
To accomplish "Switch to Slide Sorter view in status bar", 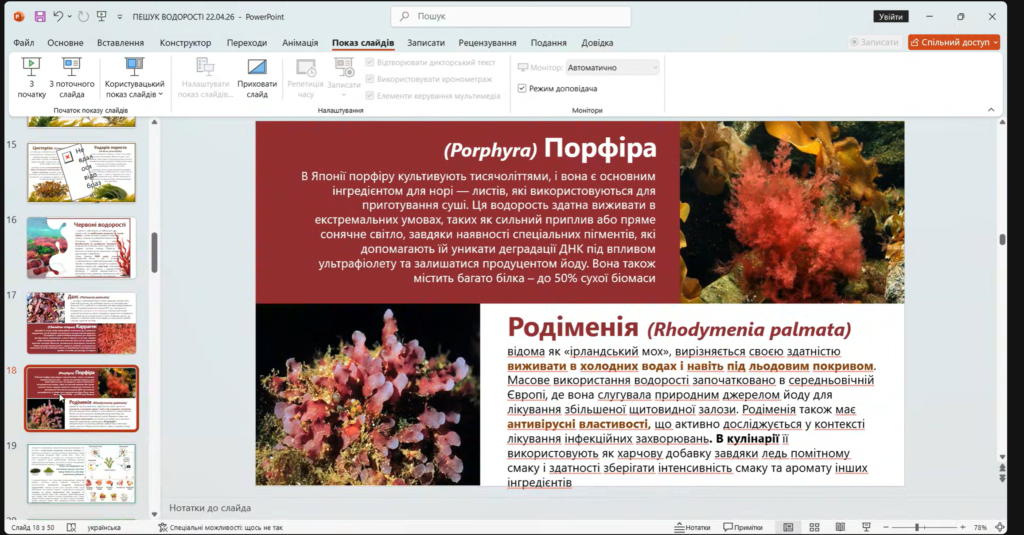I will (x=814, y=527).
